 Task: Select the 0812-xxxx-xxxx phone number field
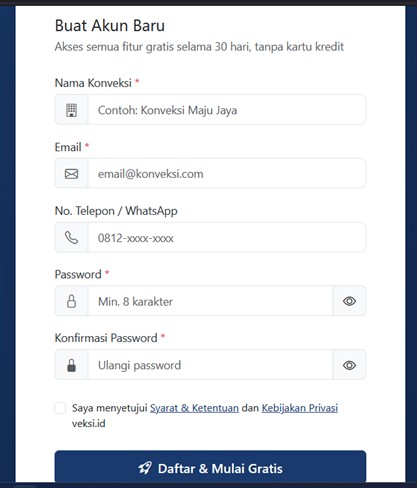click(227, 237)
